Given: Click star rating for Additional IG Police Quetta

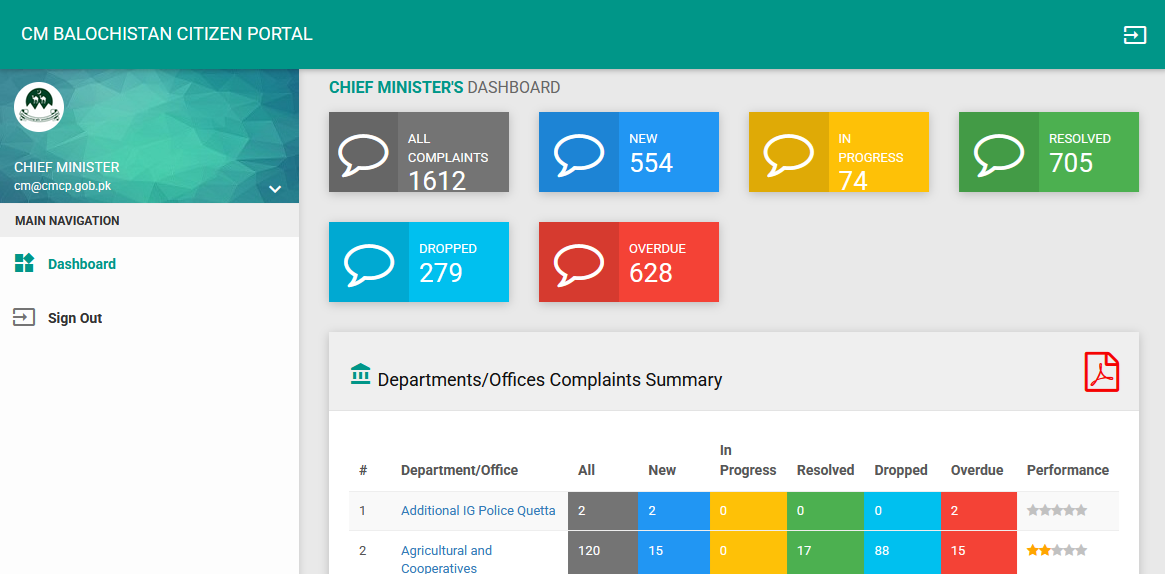Looking at the screenshot, I should (x=1056, y=510).
